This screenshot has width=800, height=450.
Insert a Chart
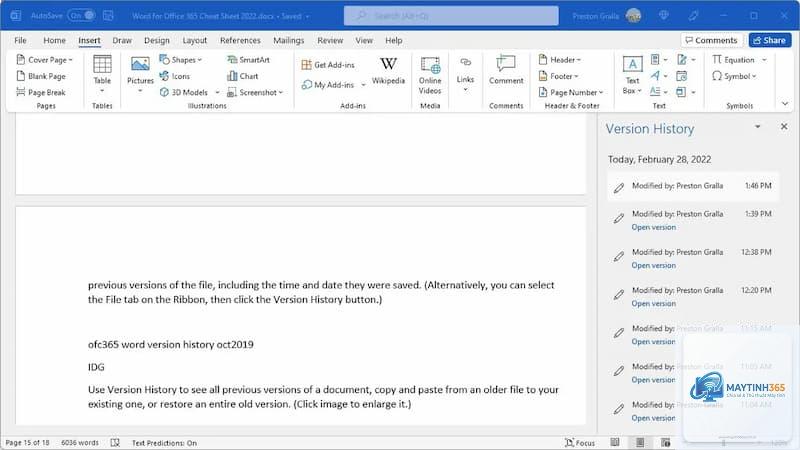coord(243,76)
